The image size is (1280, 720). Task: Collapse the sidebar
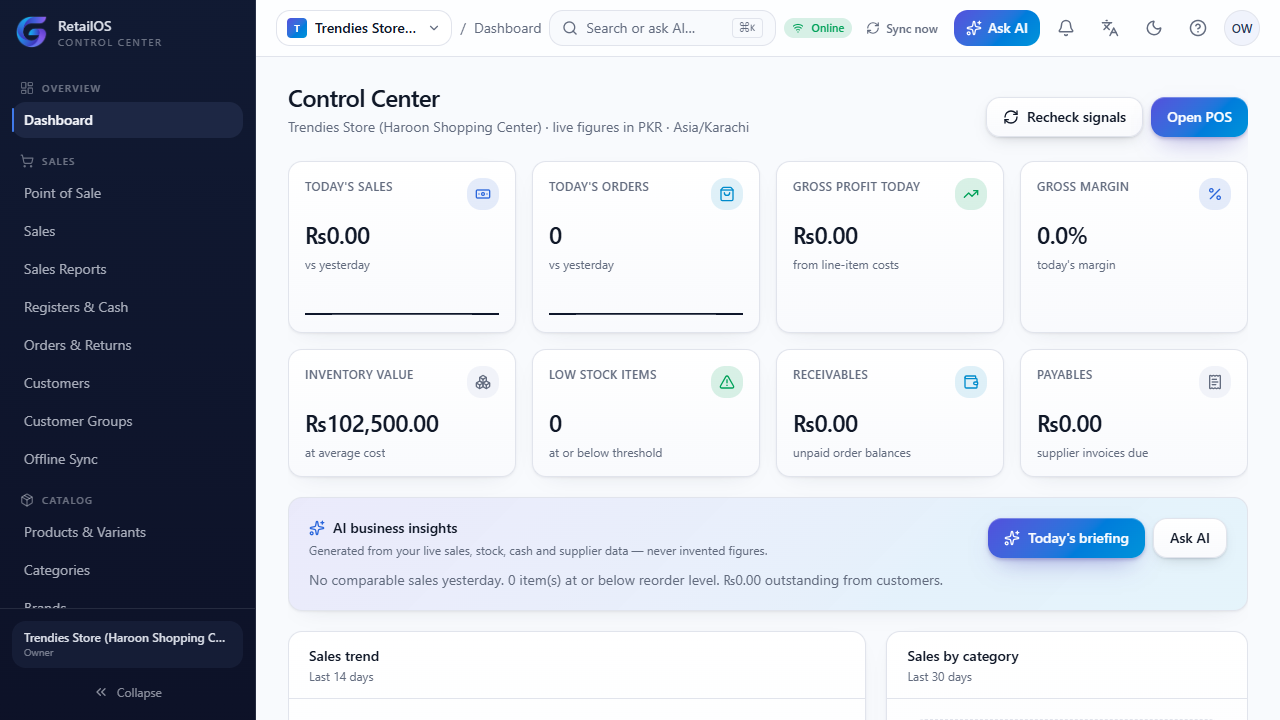click(128, 692)
